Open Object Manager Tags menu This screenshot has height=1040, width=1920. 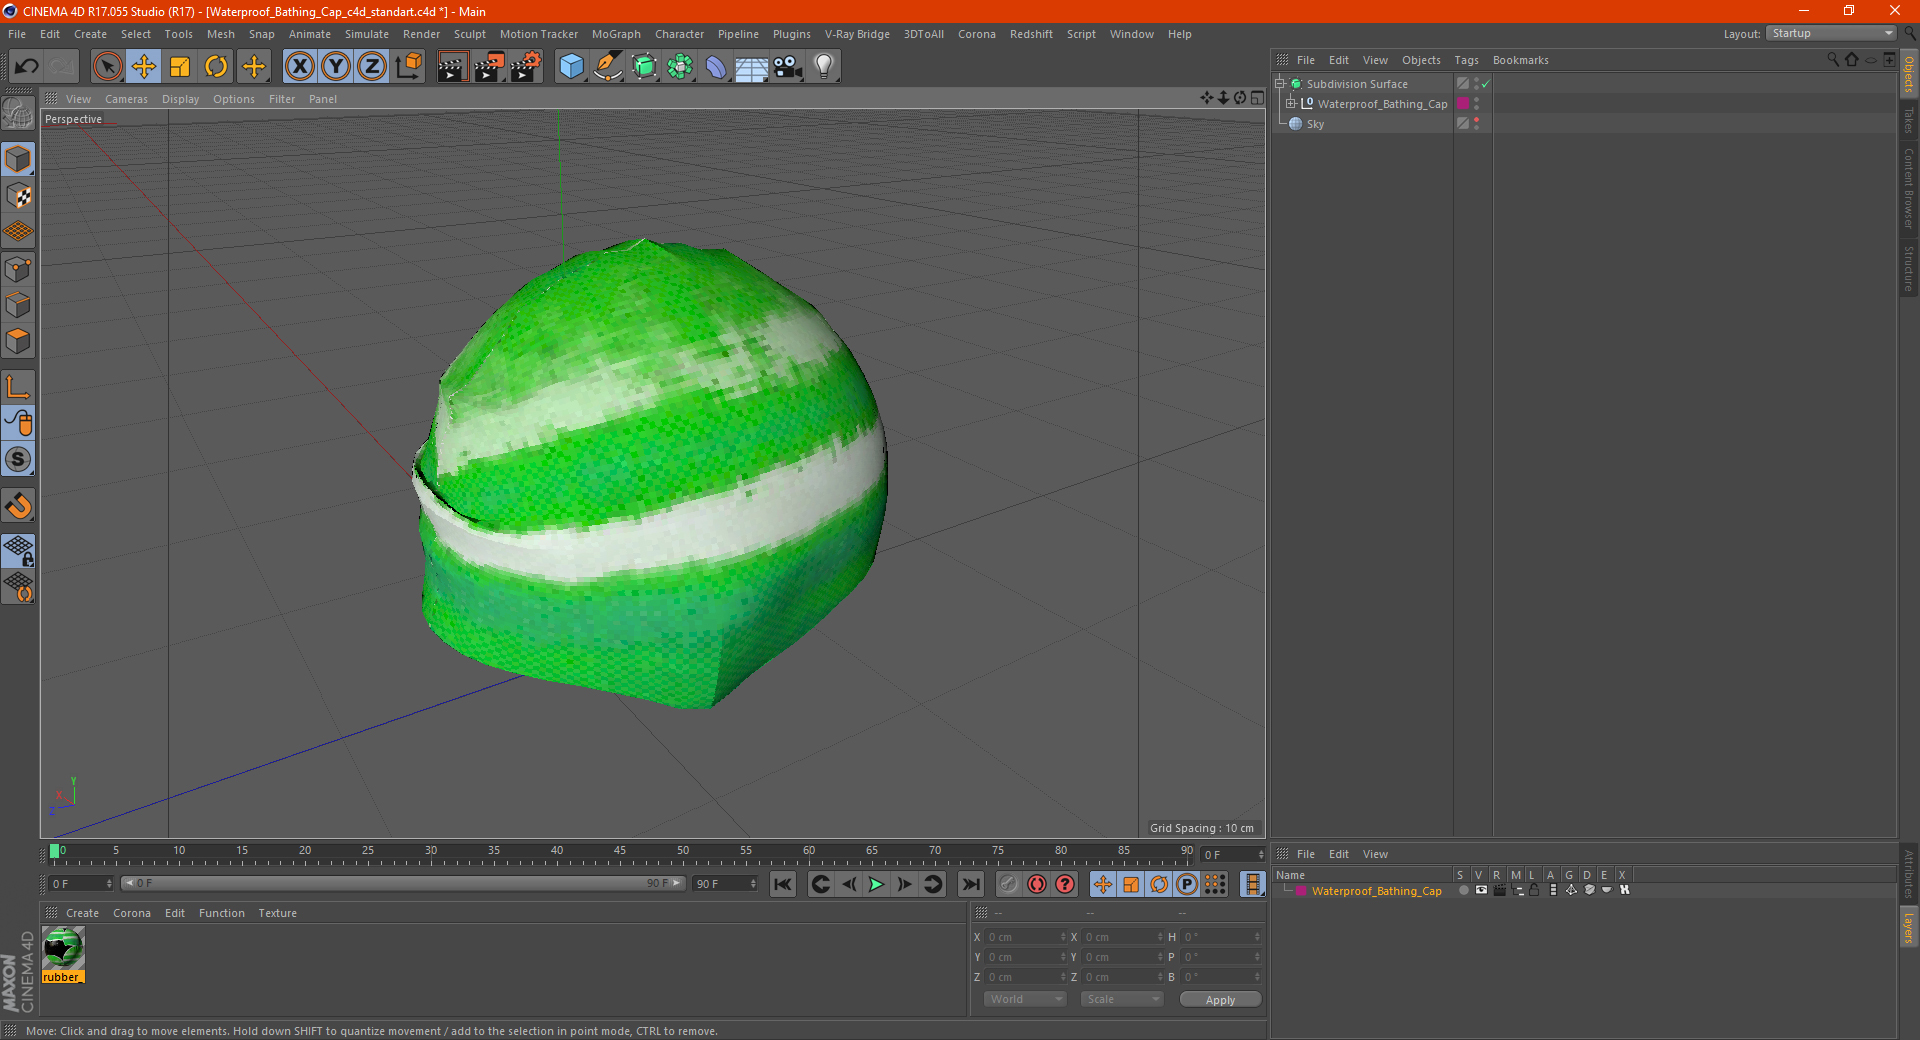click(1466, 60)
